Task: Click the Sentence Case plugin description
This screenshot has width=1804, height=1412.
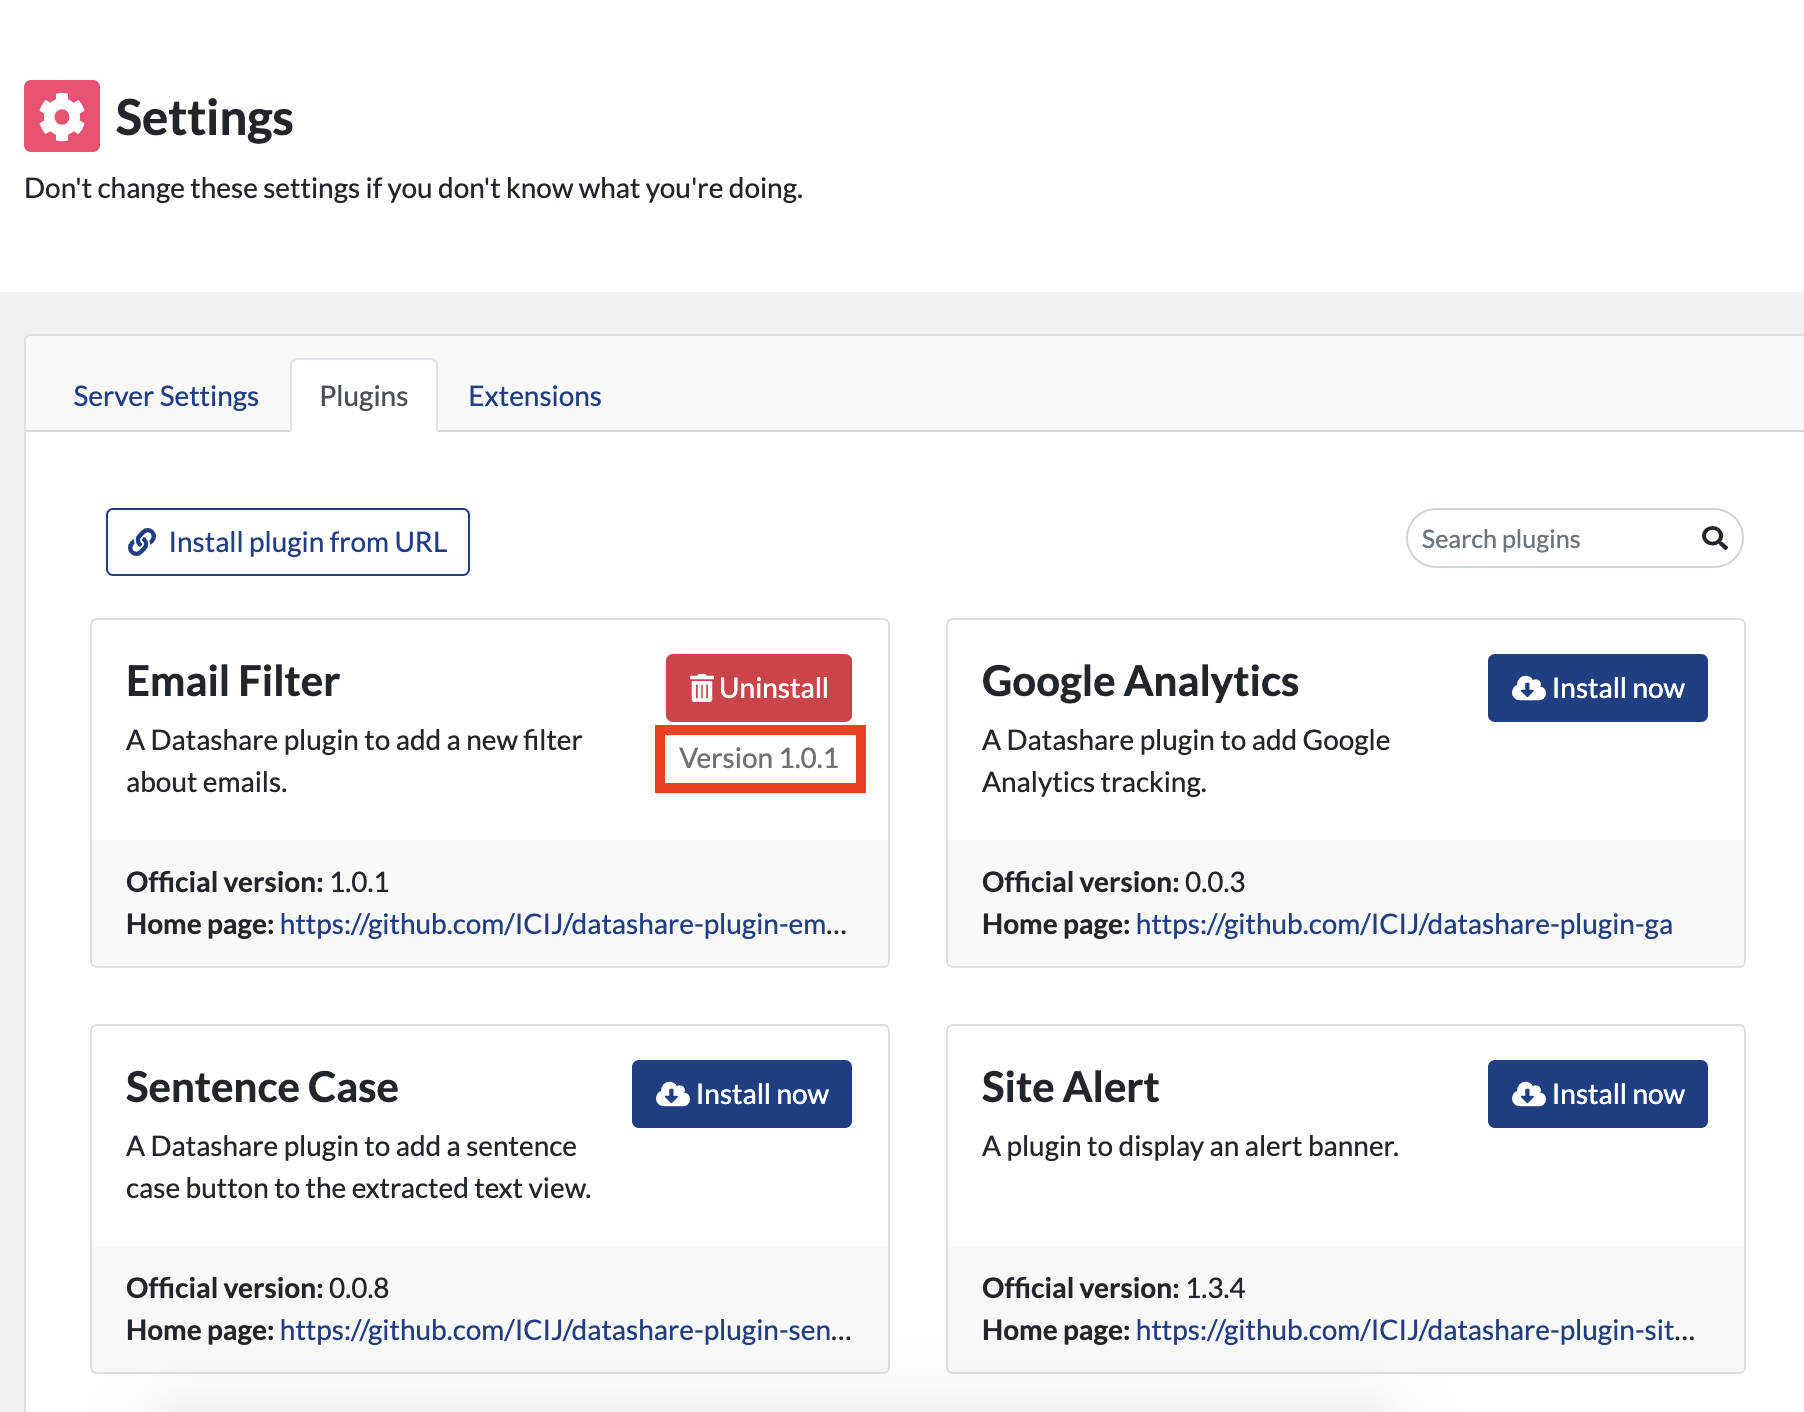Action: 358,1167
